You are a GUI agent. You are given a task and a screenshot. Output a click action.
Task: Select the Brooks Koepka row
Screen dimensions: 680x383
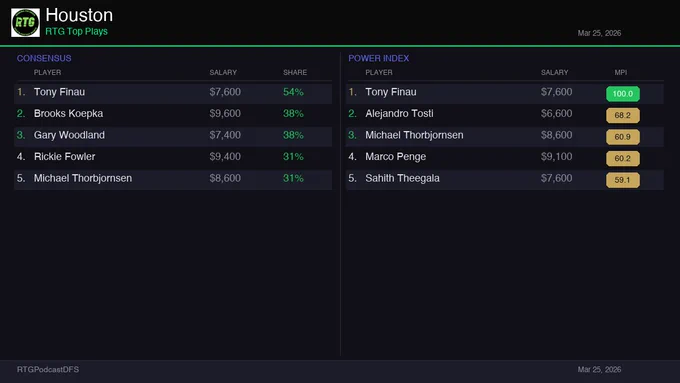tap(173, 114)
